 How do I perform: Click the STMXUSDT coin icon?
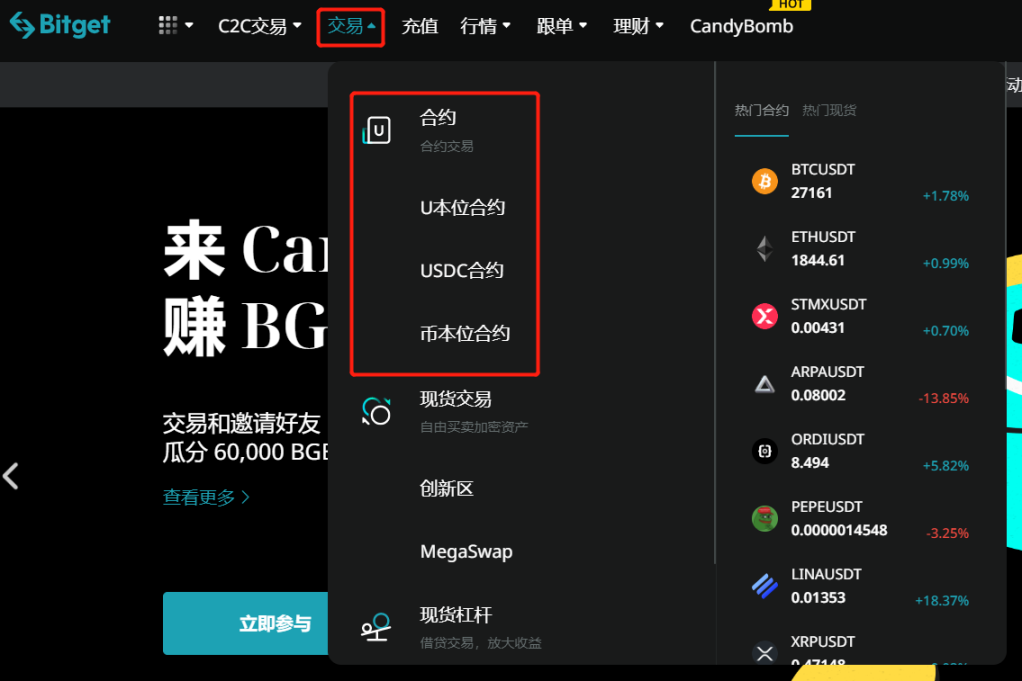(764, 315)
